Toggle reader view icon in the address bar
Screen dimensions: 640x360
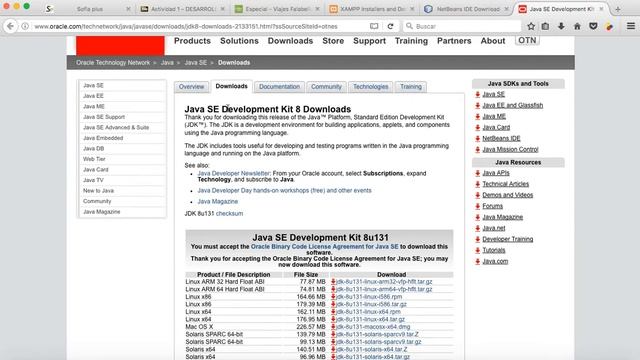pyautogui.click(x=374, y=26)
